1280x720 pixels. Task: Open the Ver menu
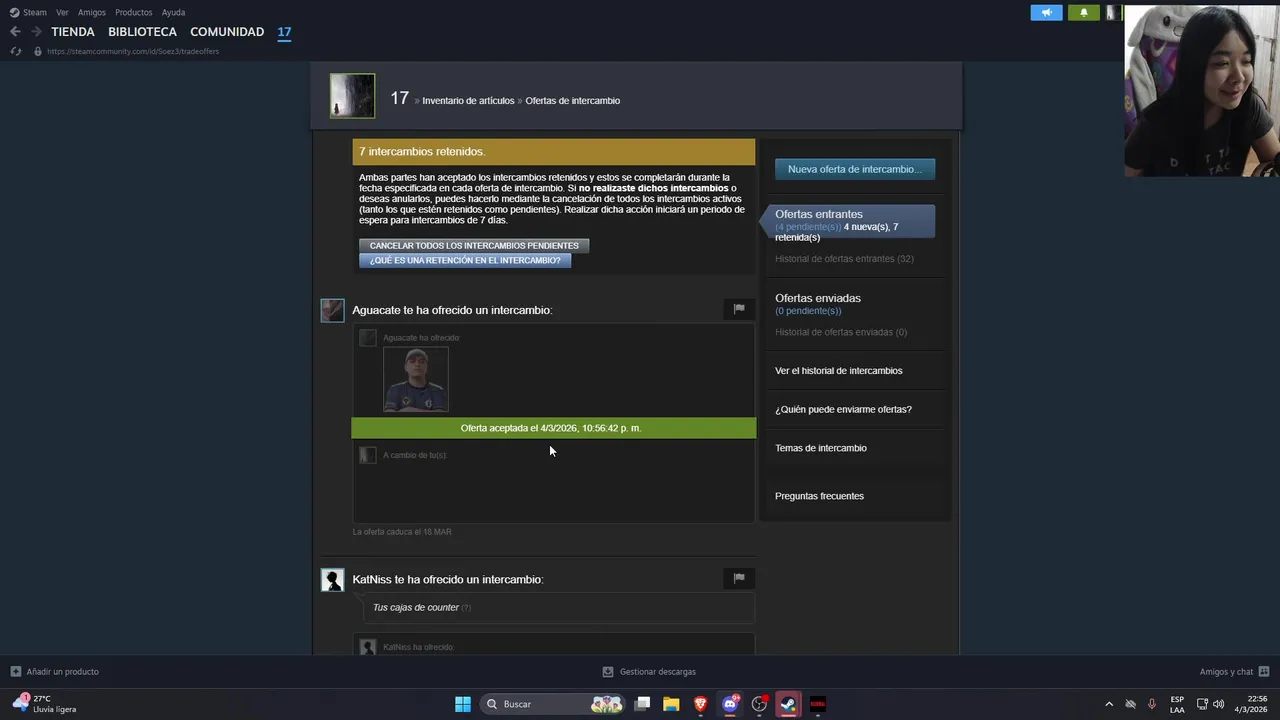click(62, 12)
